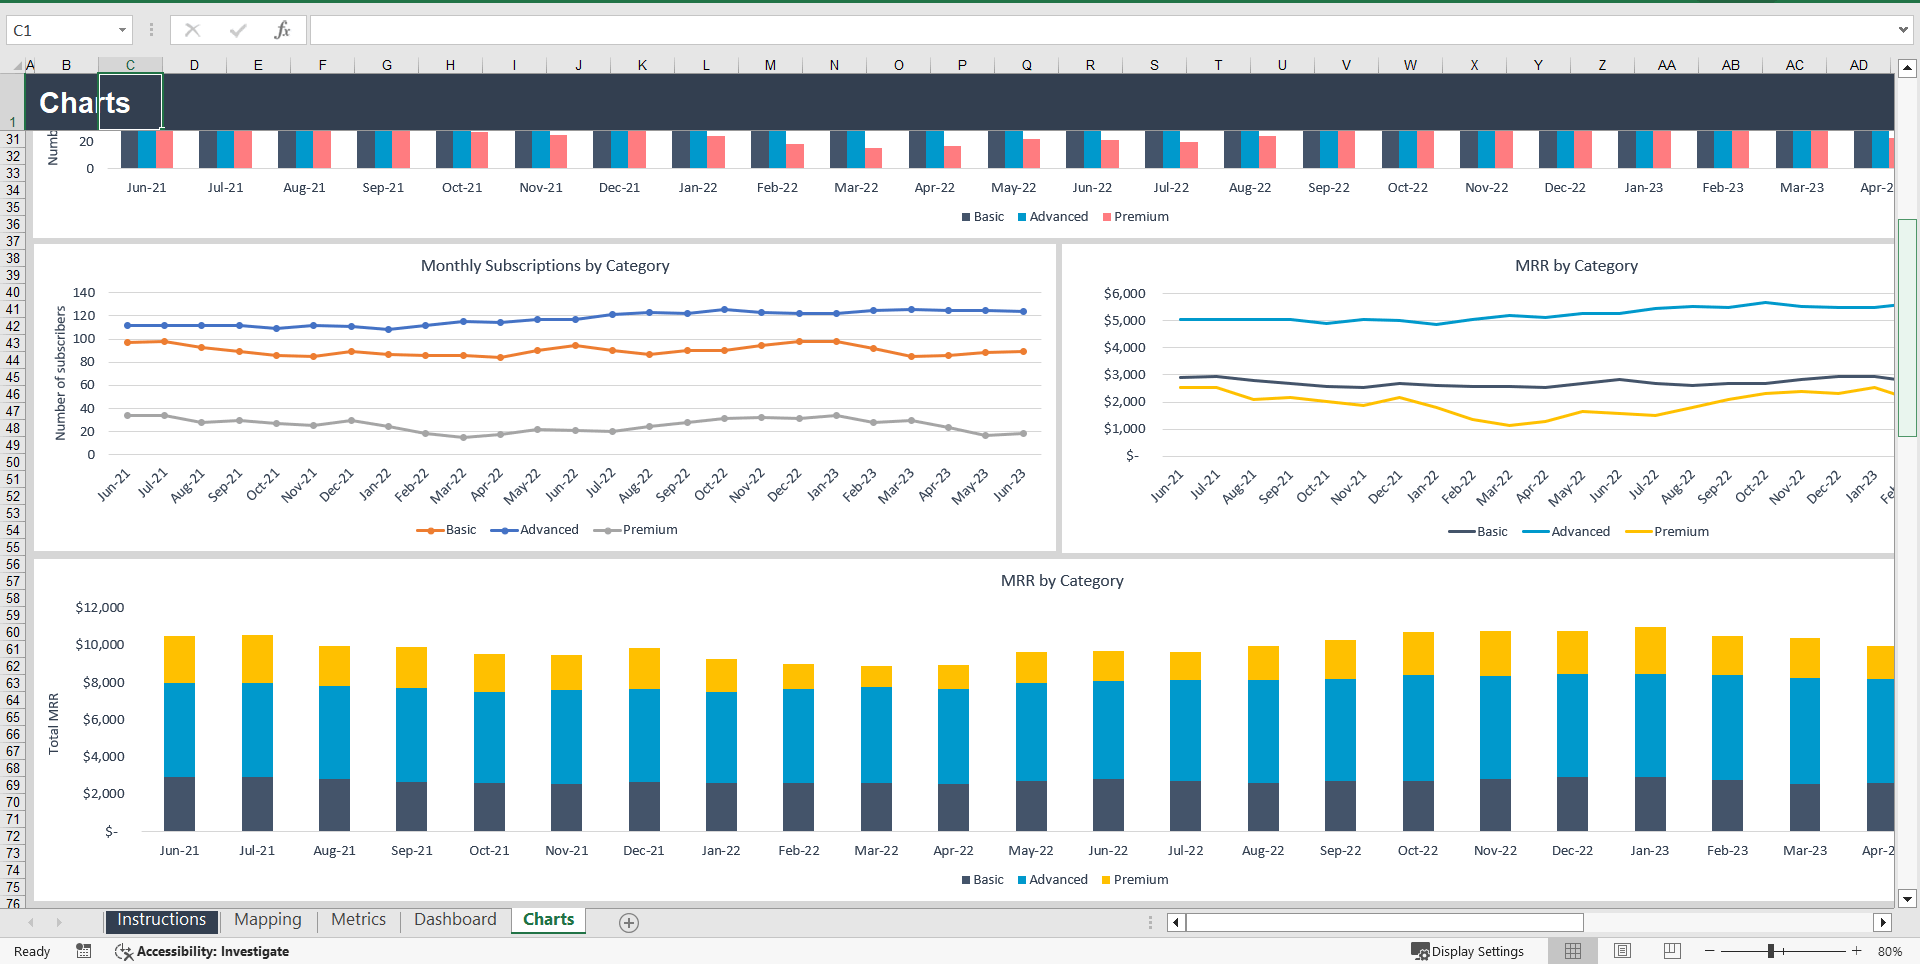Viewport: 1920px width, 966px height.
Task: Click the Enter checkmark icon beside formula bar
Action: coord(237,30)
